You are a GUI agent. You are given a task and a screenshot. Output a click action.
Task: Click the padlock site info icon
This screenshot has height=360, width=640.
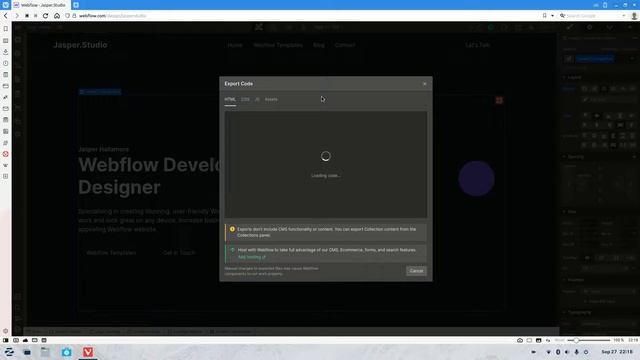pos(74,16)
